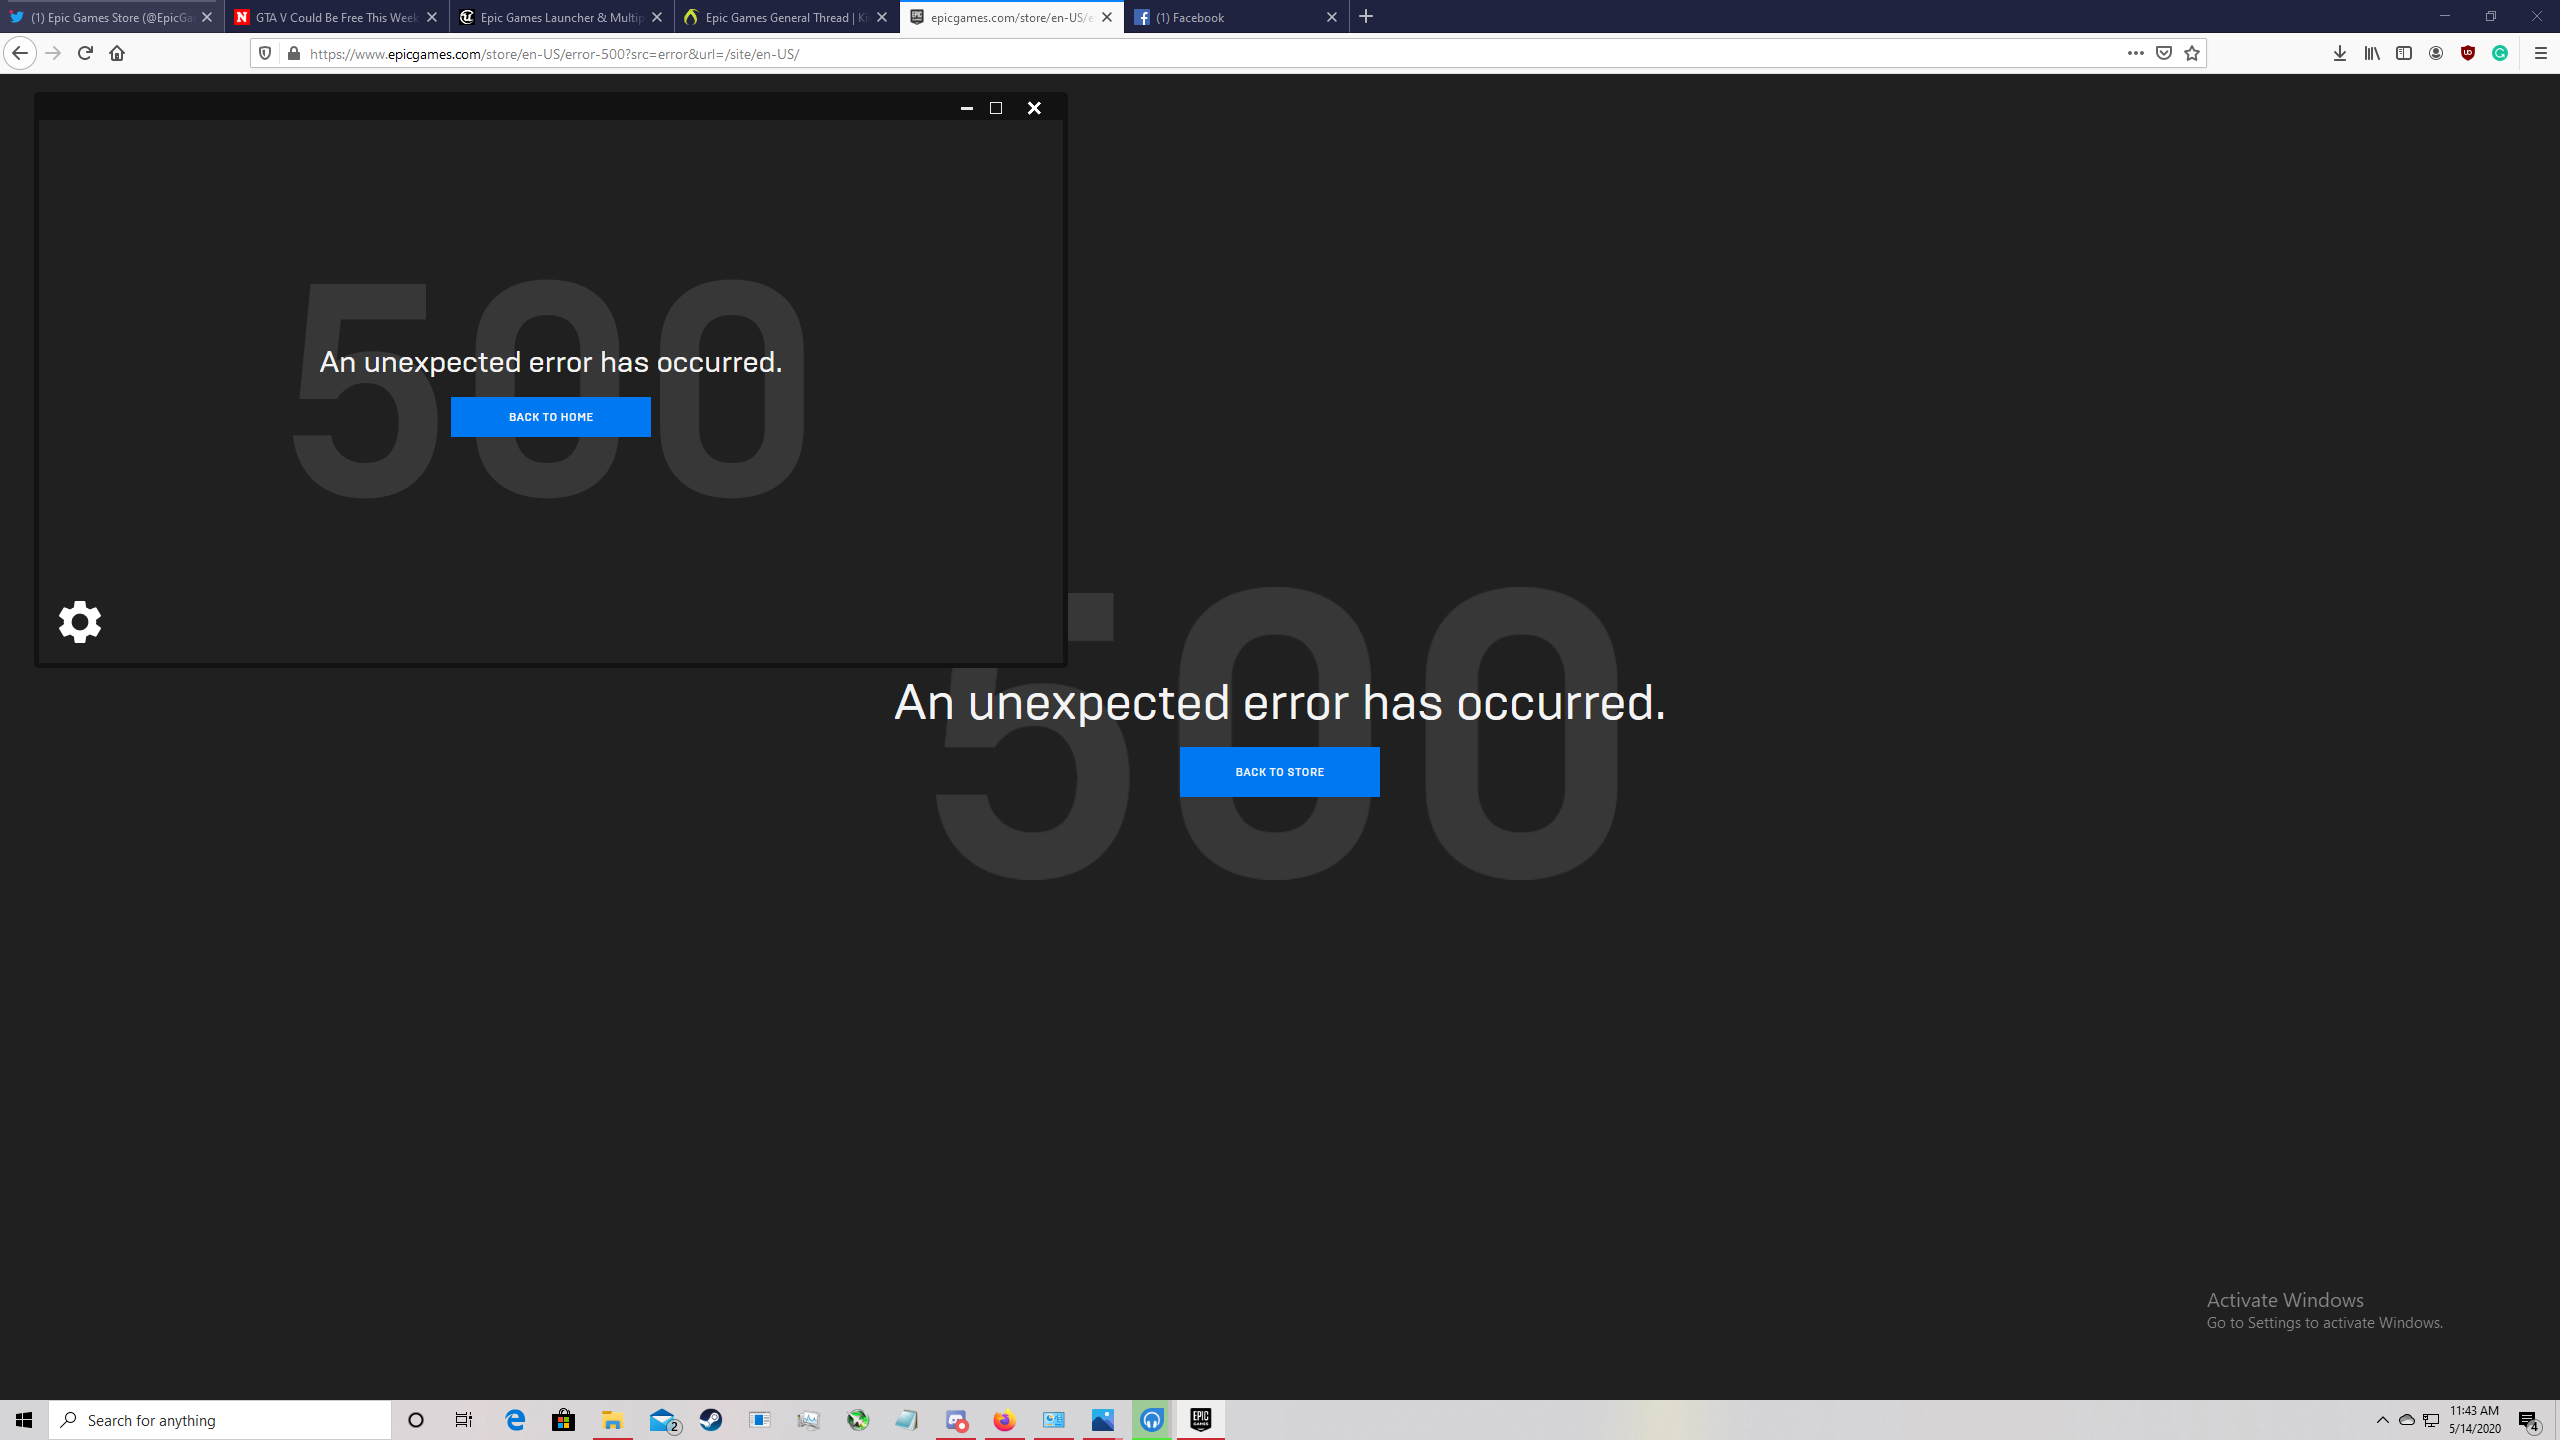Open the Grammarly extension
Image resolution: width=2560 pixels, height=1440 pixels.
(2500, 53)
